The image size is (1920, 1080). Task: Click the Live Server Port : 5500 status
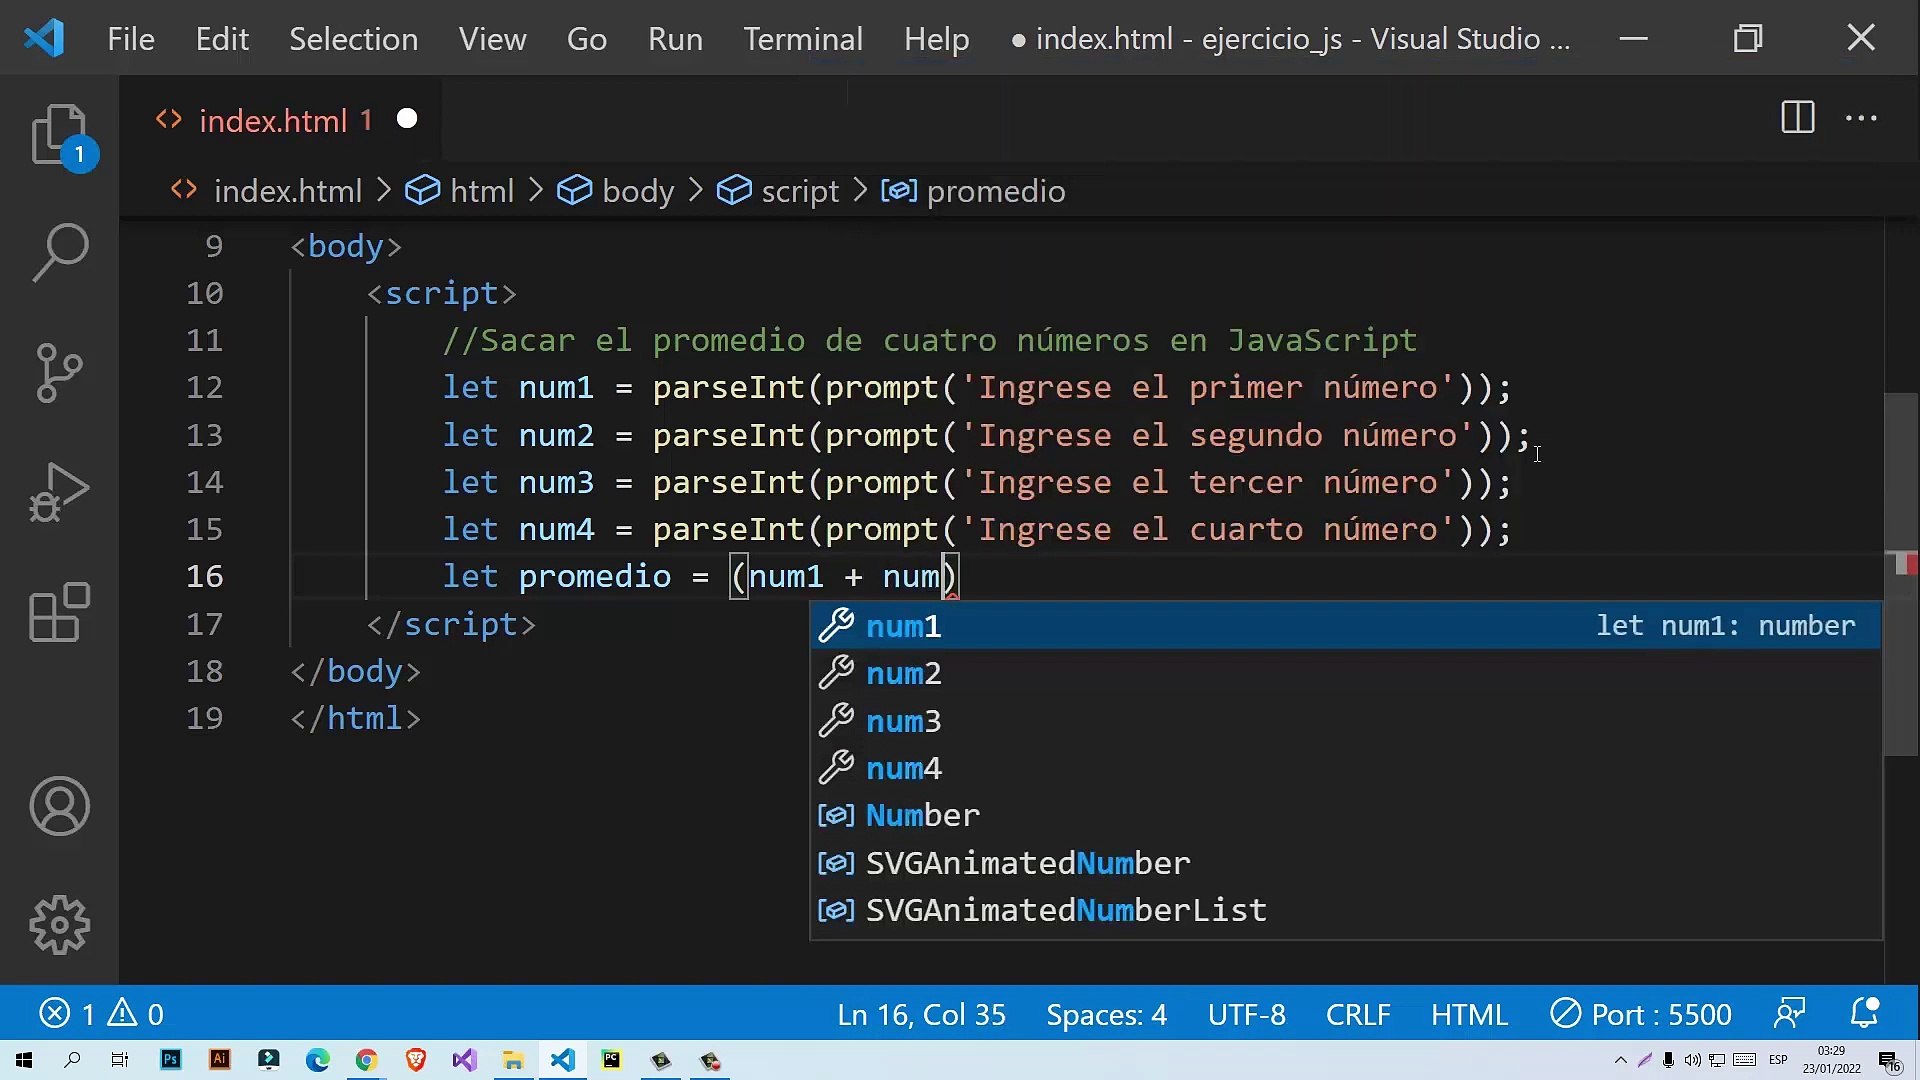1640,1014
